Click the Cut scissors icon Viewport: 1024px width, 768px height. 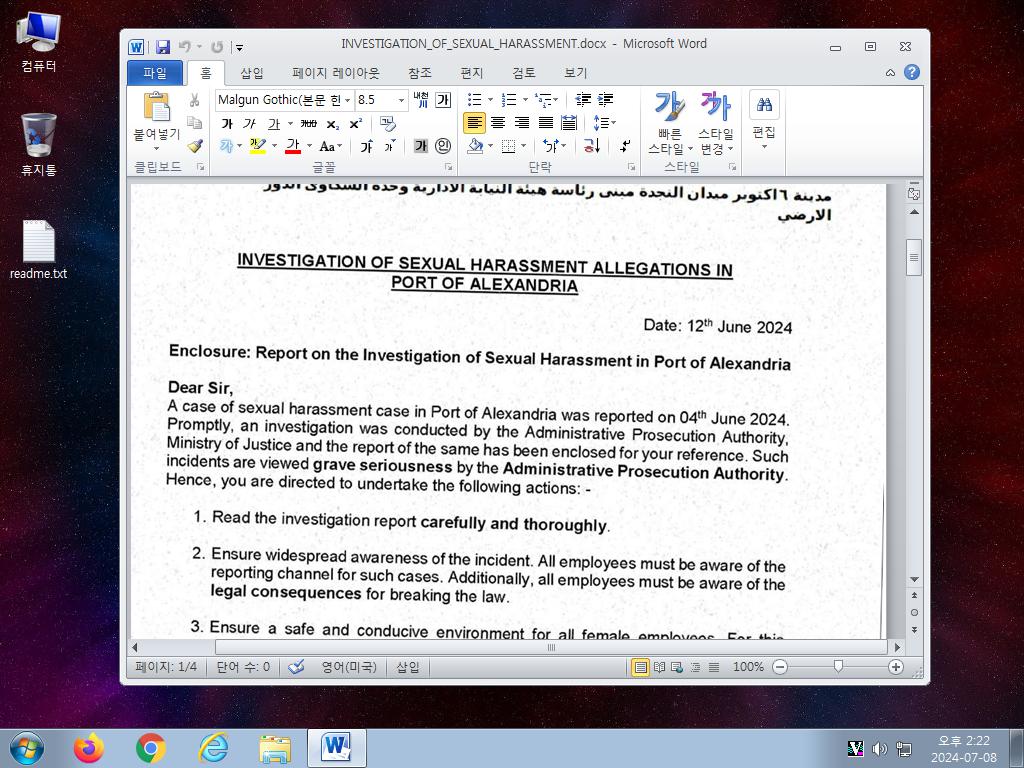[x=195, y=101]
